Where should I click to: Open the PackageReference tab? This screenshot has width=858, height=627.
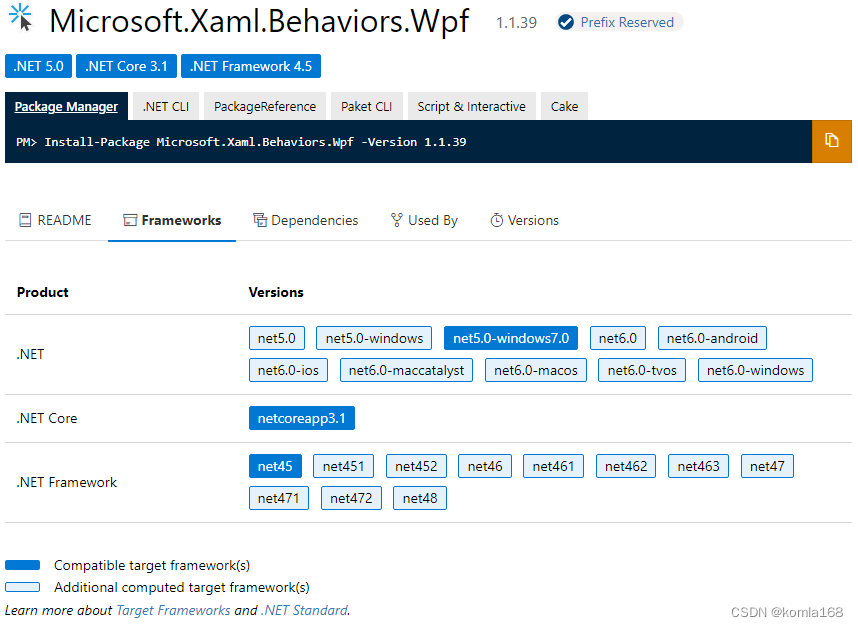[264, 106]
